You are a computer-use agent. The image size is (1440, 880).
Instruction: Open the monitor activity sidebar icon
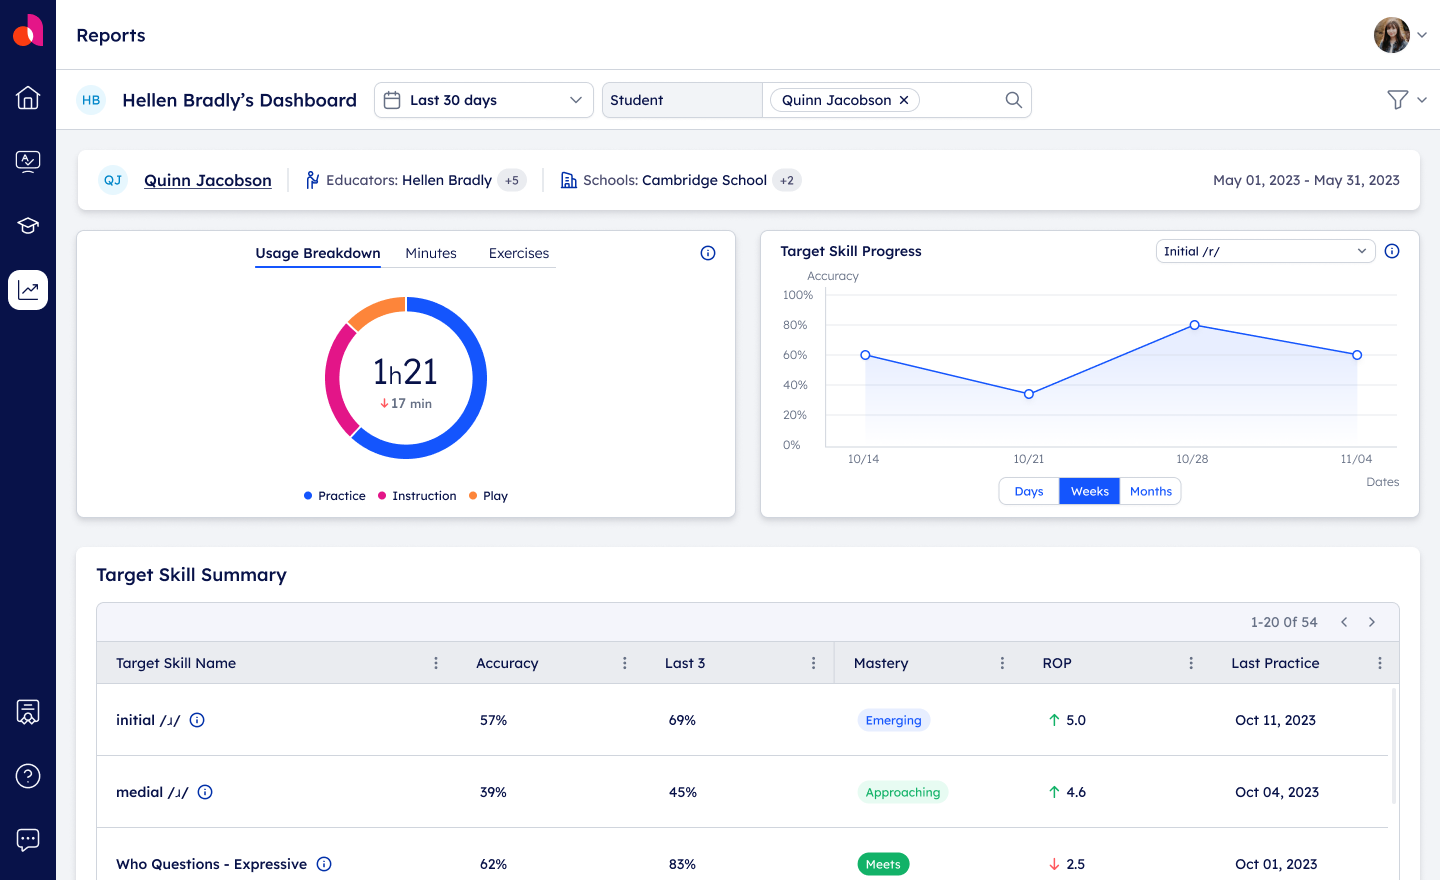coord(28,161)
